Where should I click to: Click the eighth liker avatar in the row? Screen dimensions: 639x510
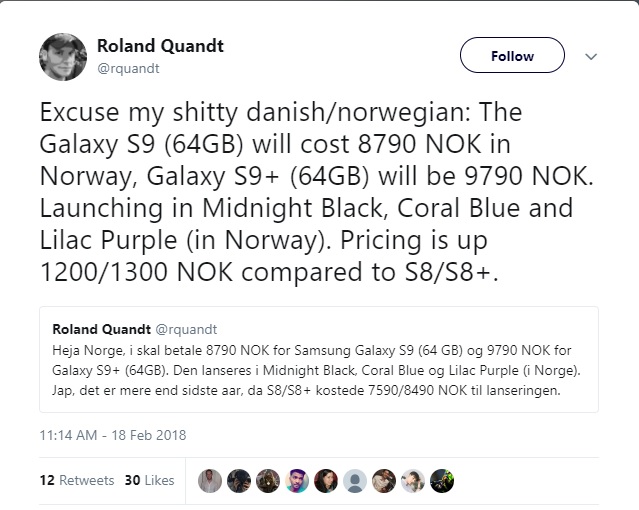point(413,481)
